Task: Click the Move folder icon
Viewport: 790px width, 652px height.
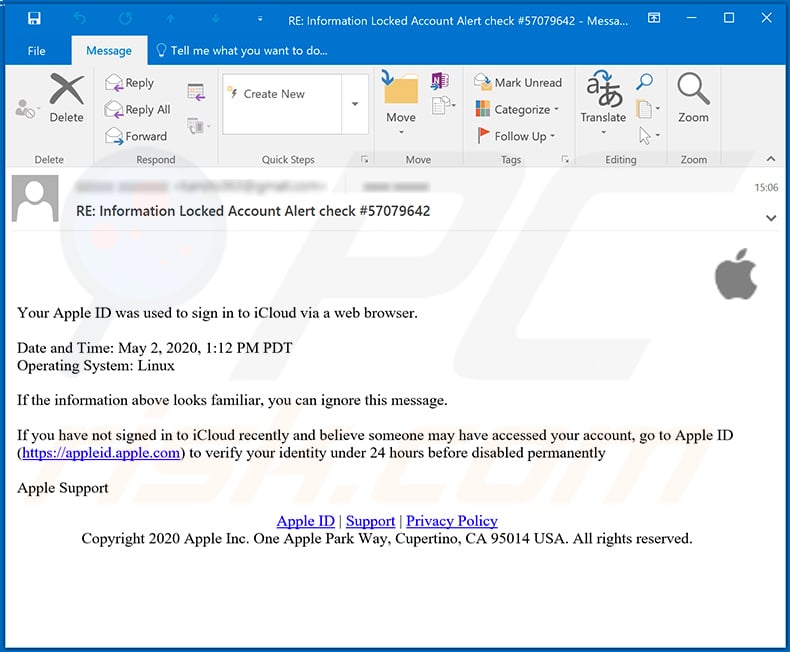Action: click(401, 103)
